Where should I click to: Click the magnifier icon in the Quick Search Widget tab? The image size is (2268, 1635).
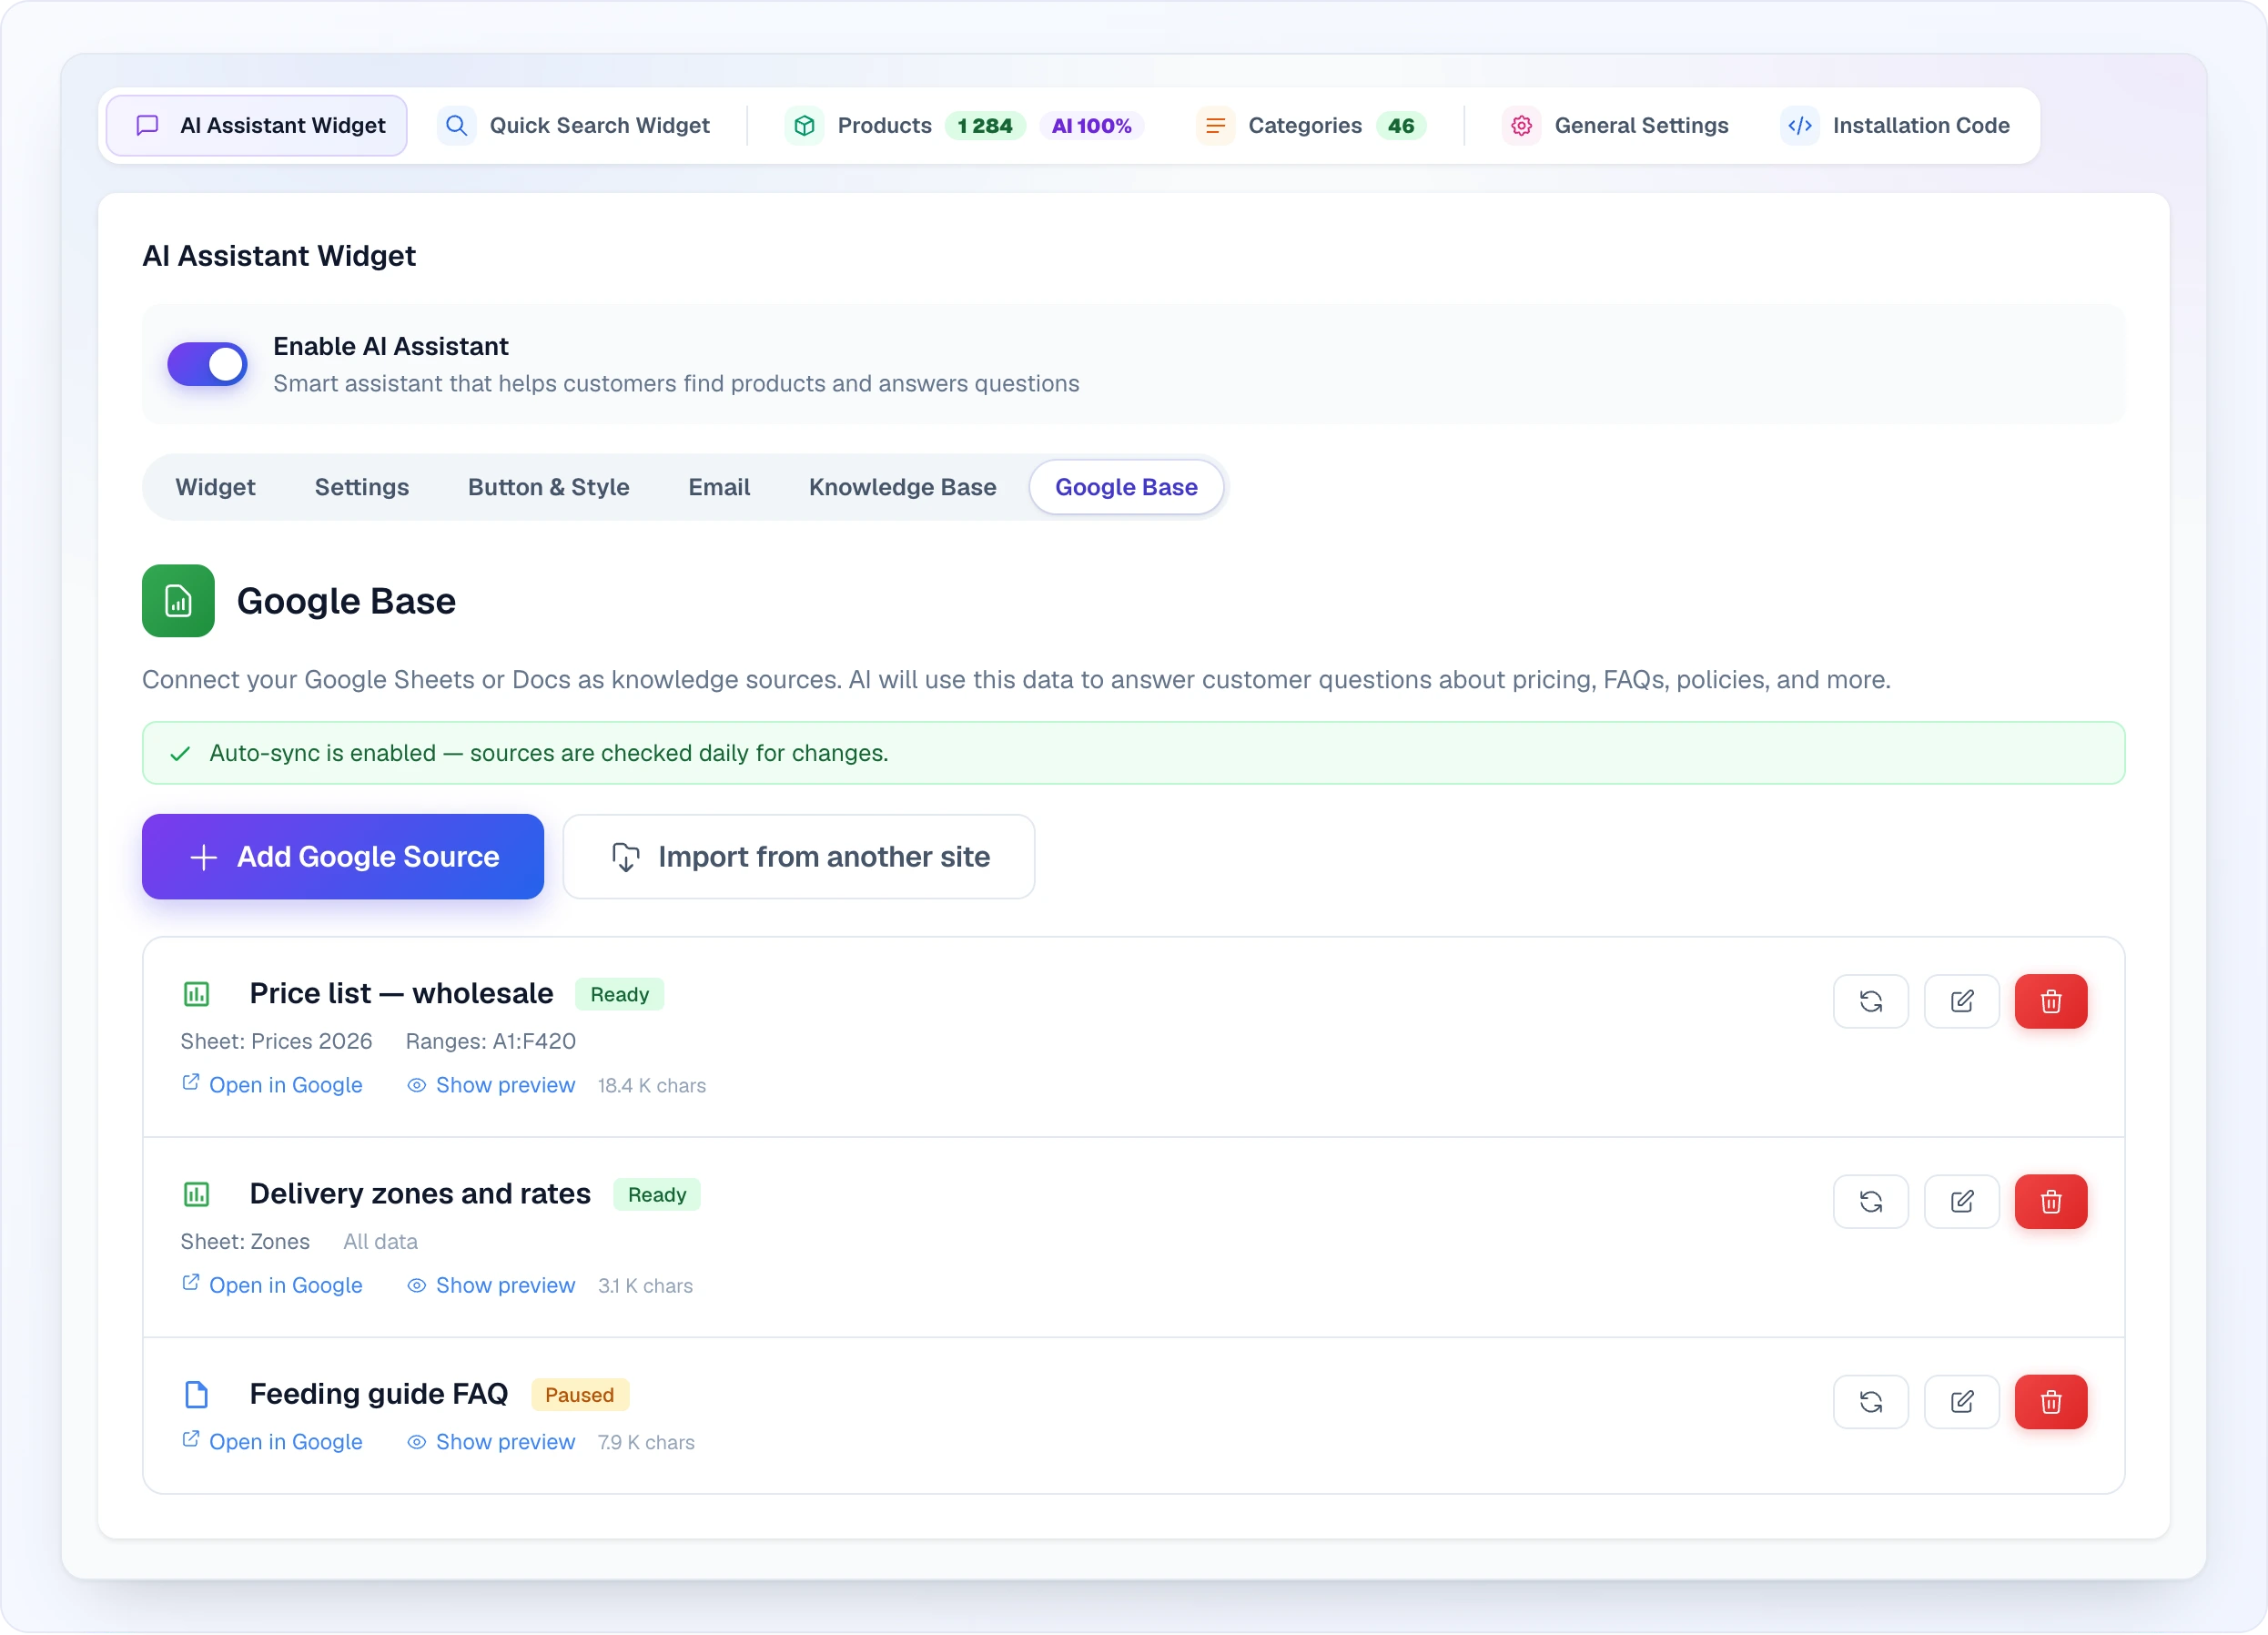coord(456,126)
